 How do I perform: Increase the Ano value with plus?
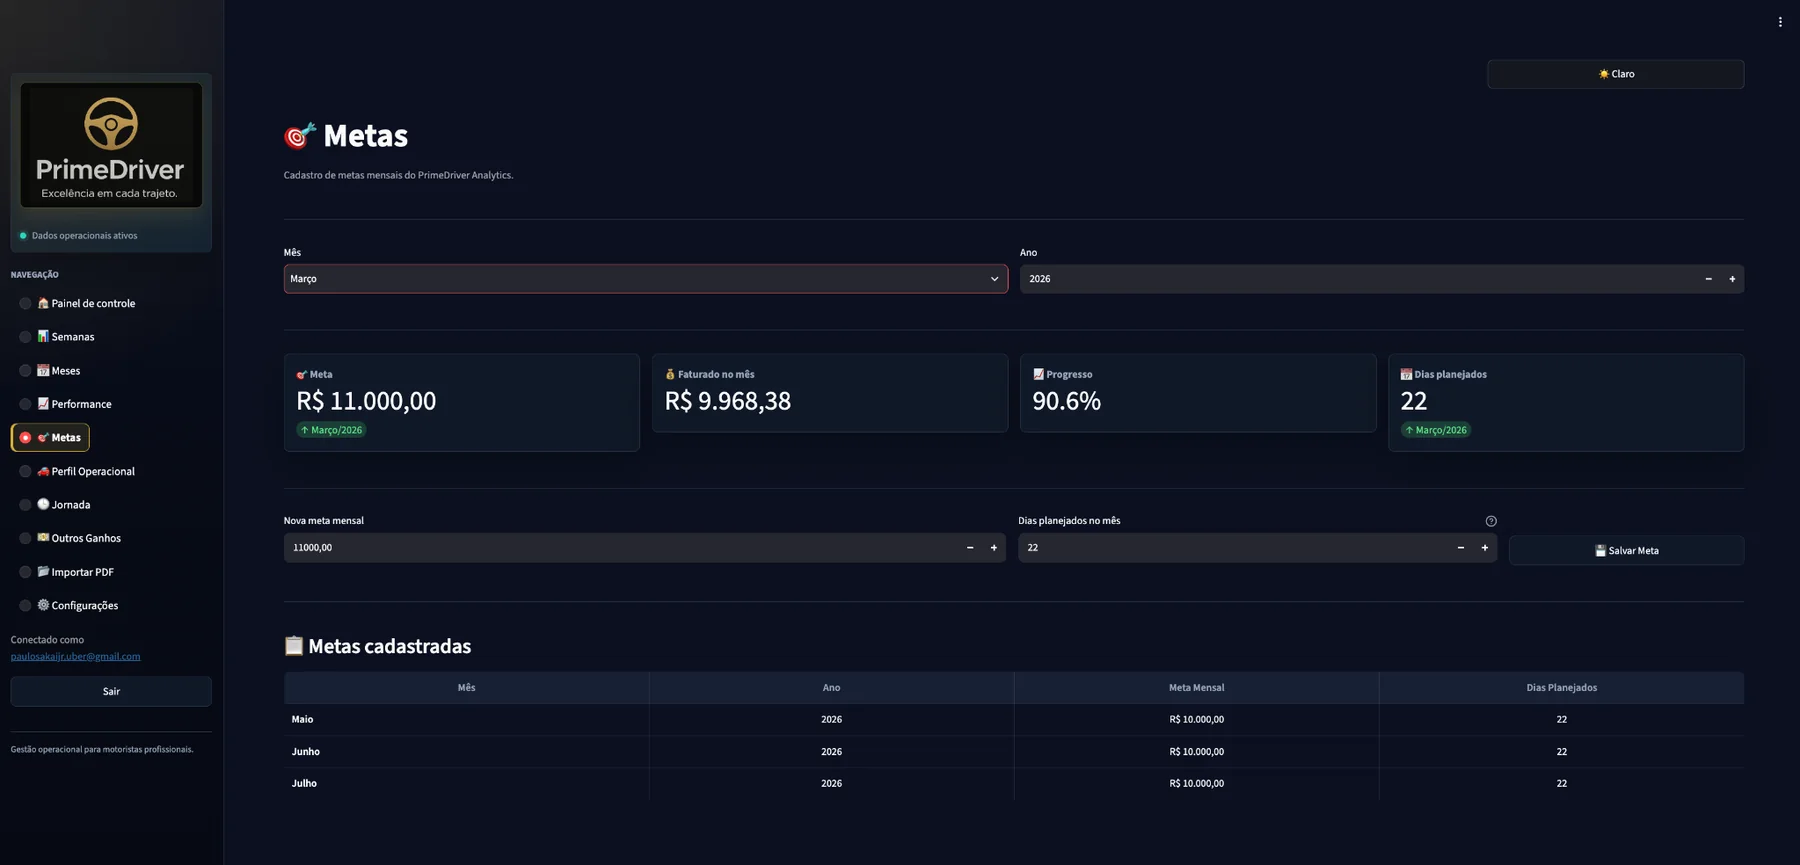point(1732,279)
